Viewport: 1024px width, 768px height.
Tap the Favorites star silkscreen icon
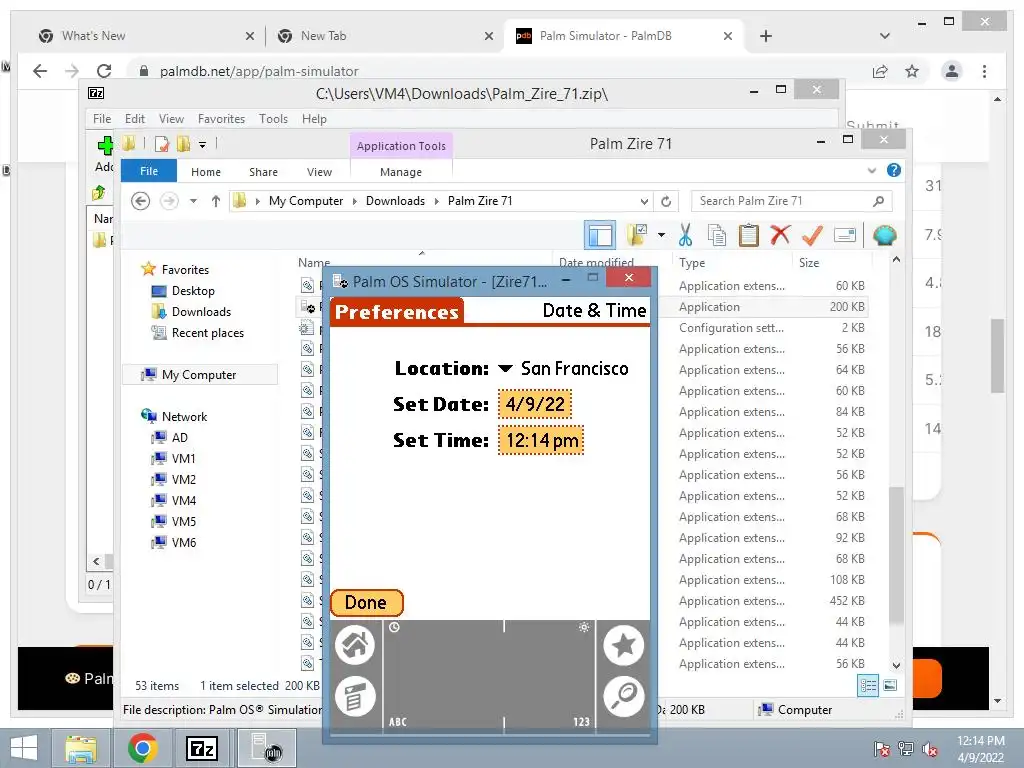click(624, 645)
